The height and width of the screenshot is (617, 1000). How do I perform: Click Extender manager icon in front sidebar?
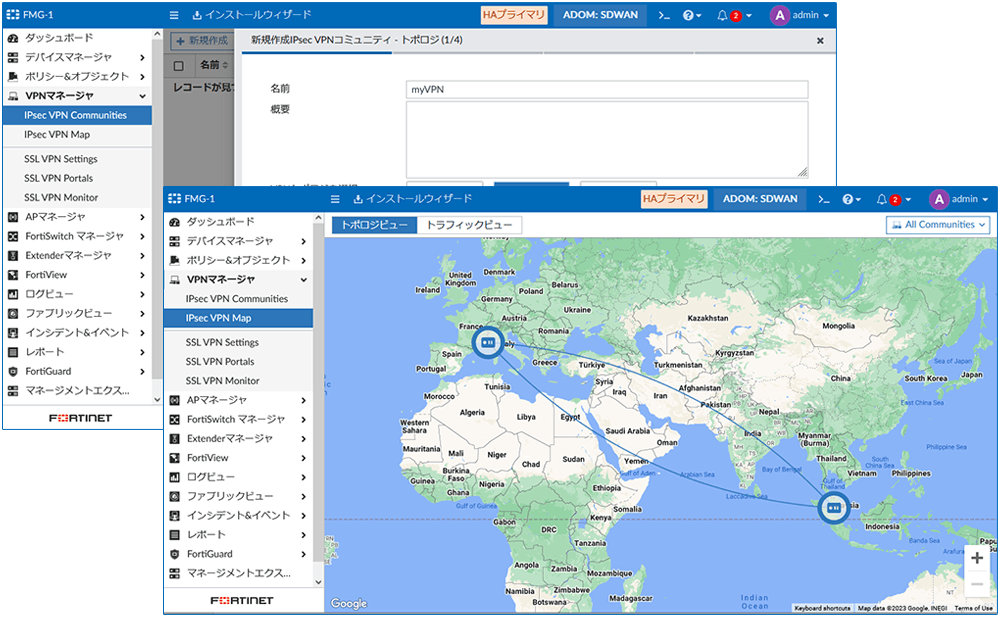(x=174, y=438)
